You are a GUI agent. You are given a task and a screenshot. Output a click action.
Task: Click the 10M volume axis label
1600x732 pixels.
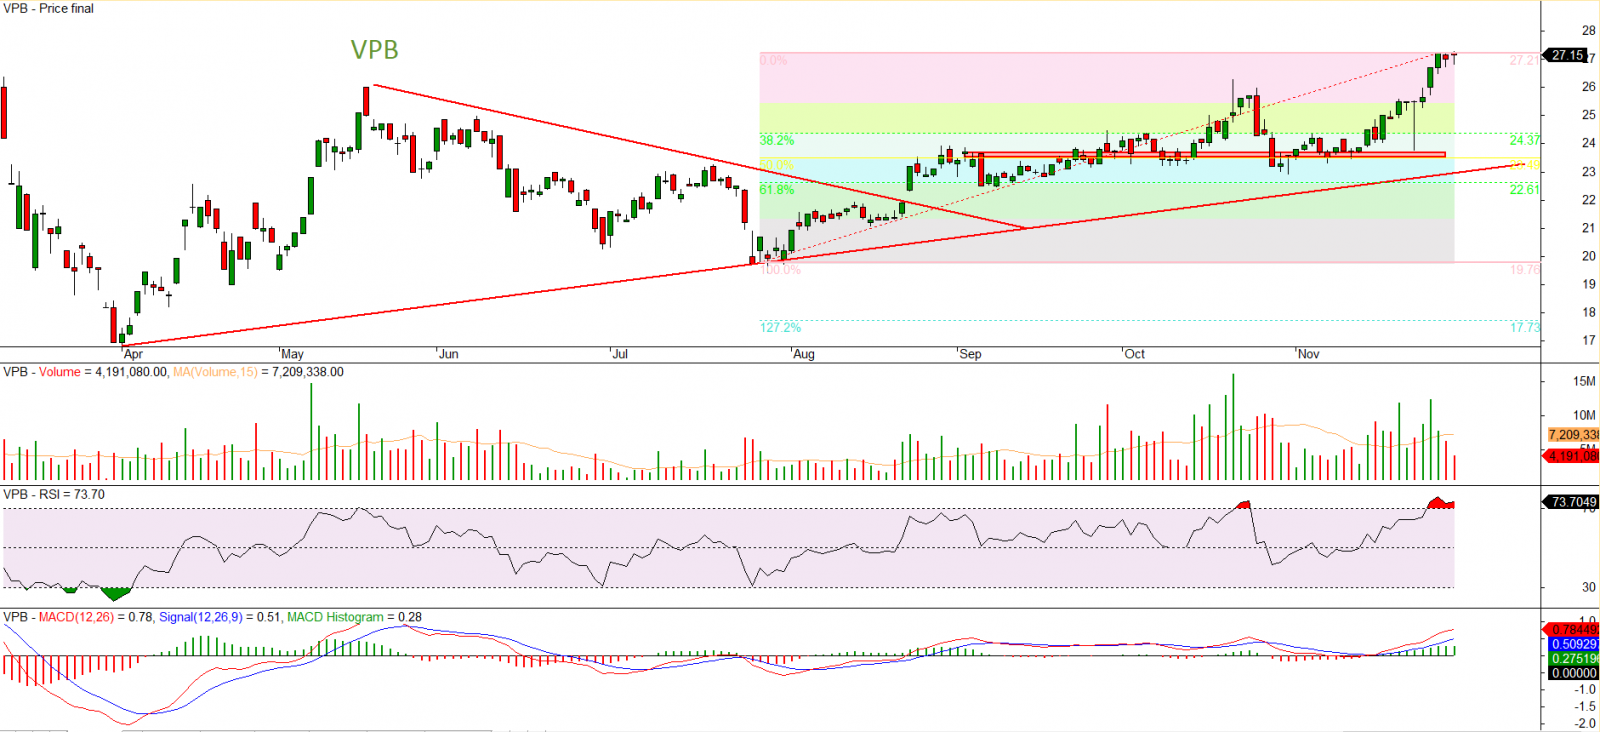coord(1584,415)
